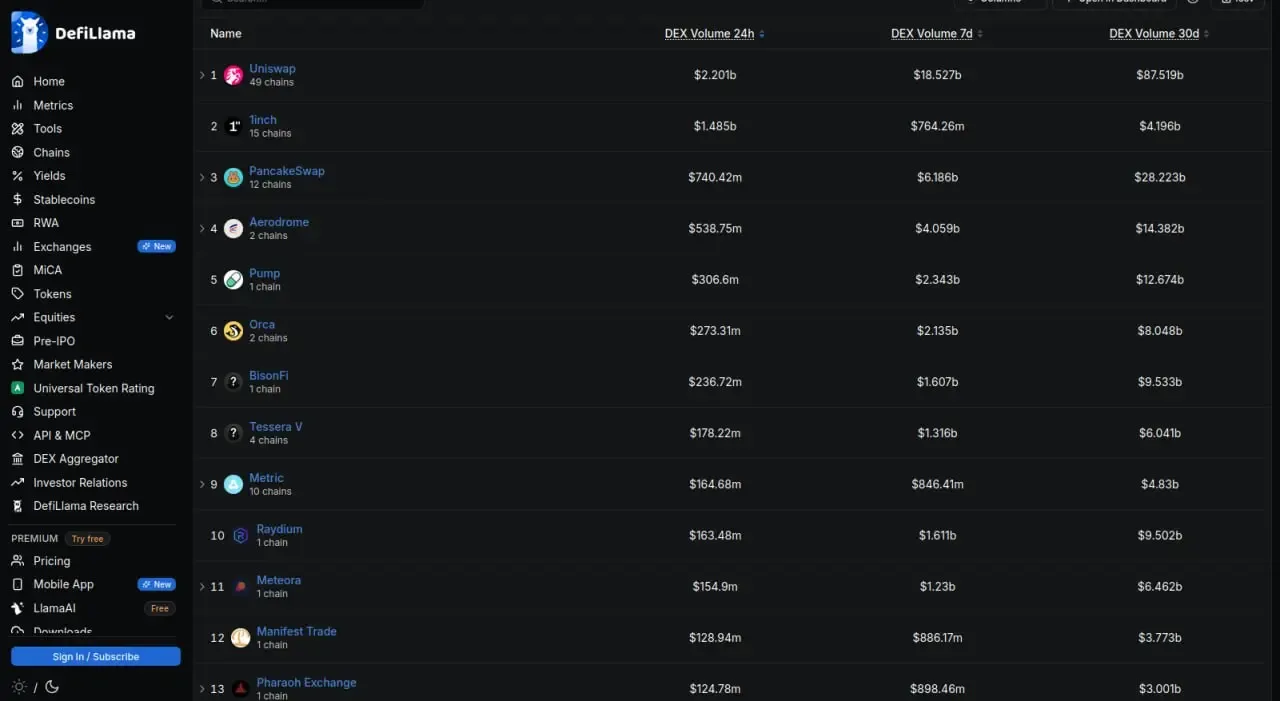The image size is (1280, 701).
Task: Click the Yields percent icon
Action: click(17, 176)
